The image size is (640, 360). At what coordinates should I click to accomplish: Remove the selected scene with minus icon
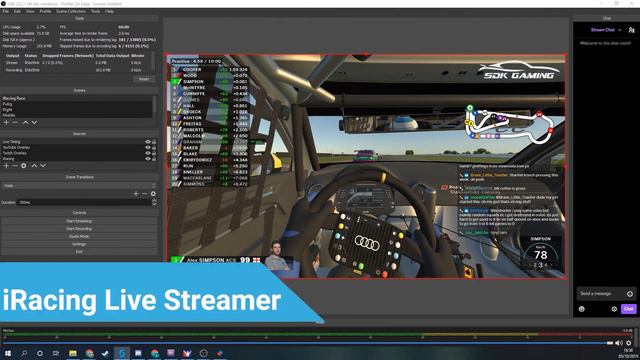[15, 122]
